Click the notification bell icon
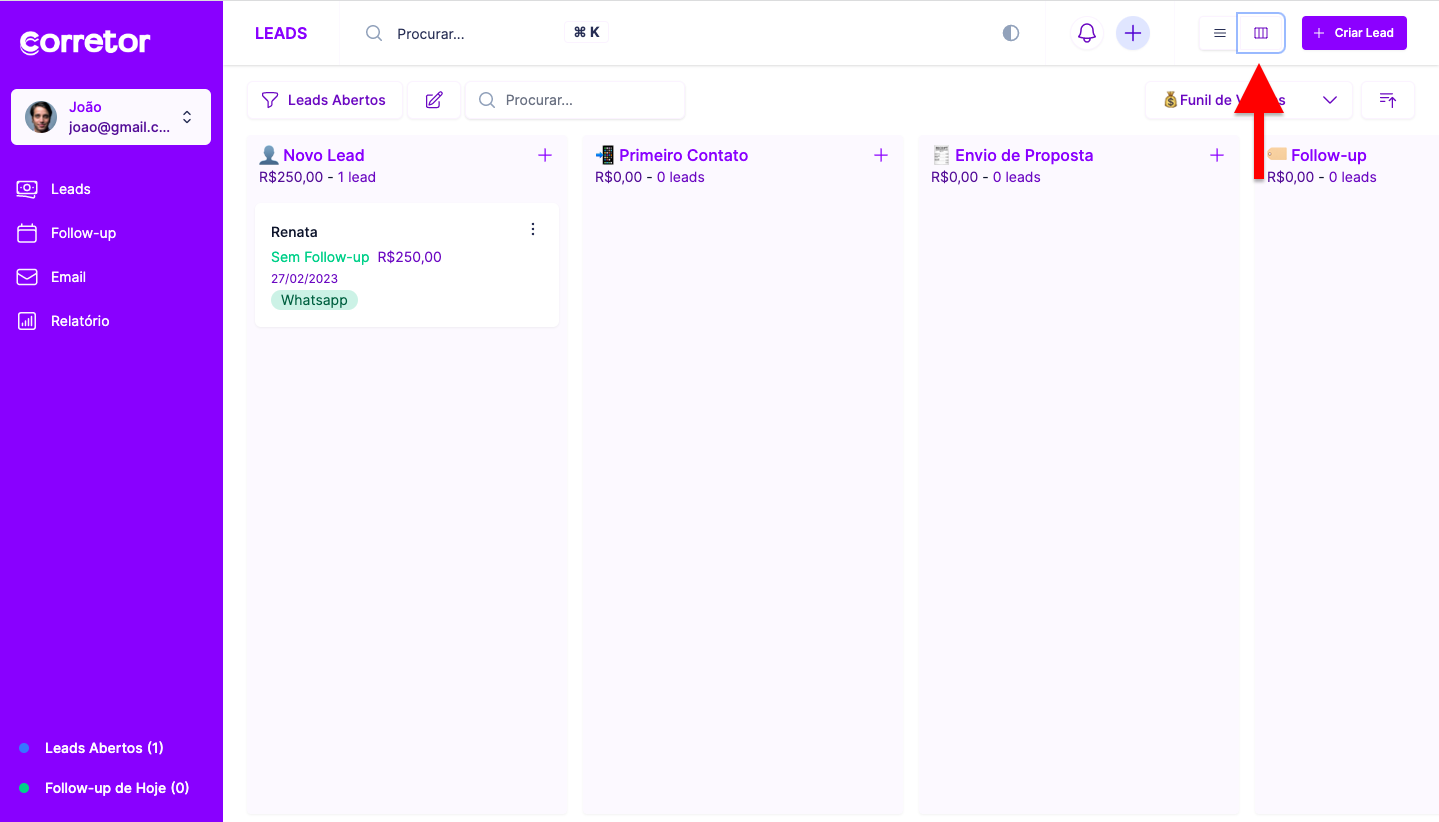Image resolution: width=1439 pixels, height=822 pixels. click(x=1087, y=33)
